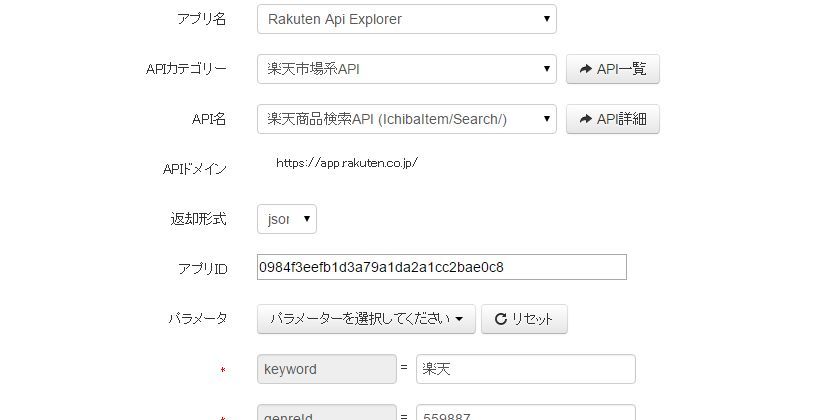This screenshot has height=420, width=815.
Task: Open the APIカテゴリー 楽天市場系API dropdown
Action: (x=406, y=69)
